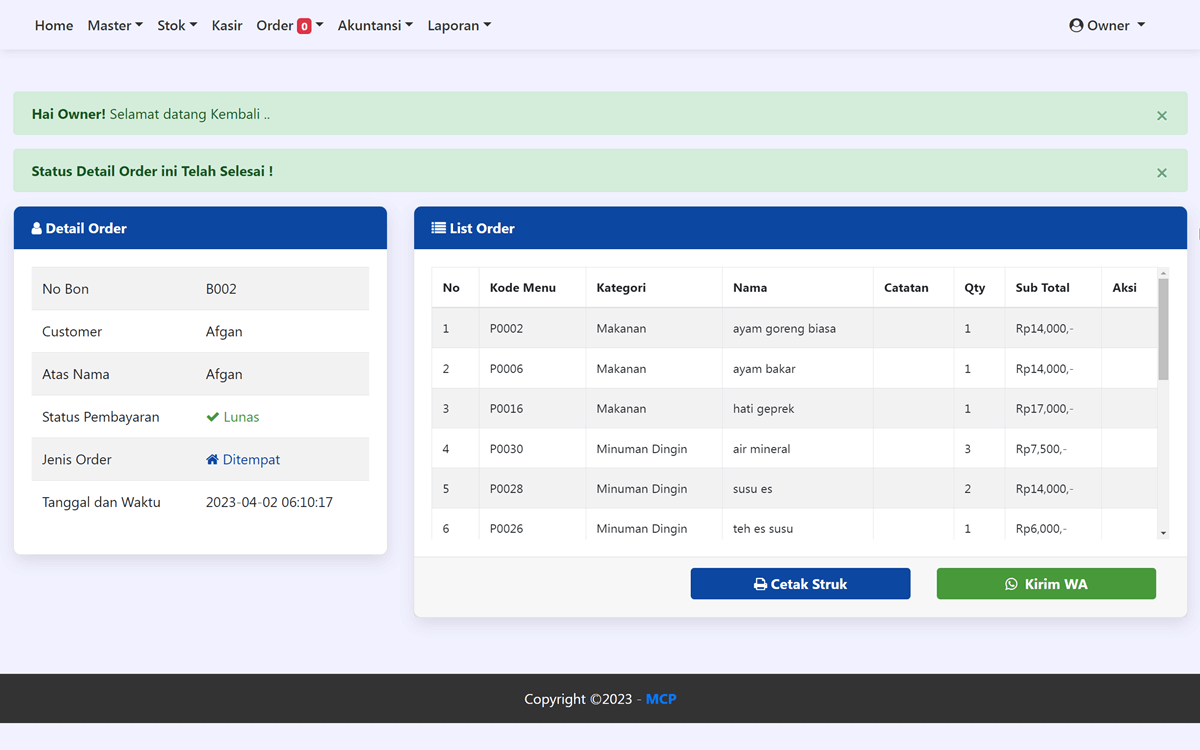Expand the Master dropdown menu
The height and width of the screenshot is (750, 1200).
click(x=115, y=26)
